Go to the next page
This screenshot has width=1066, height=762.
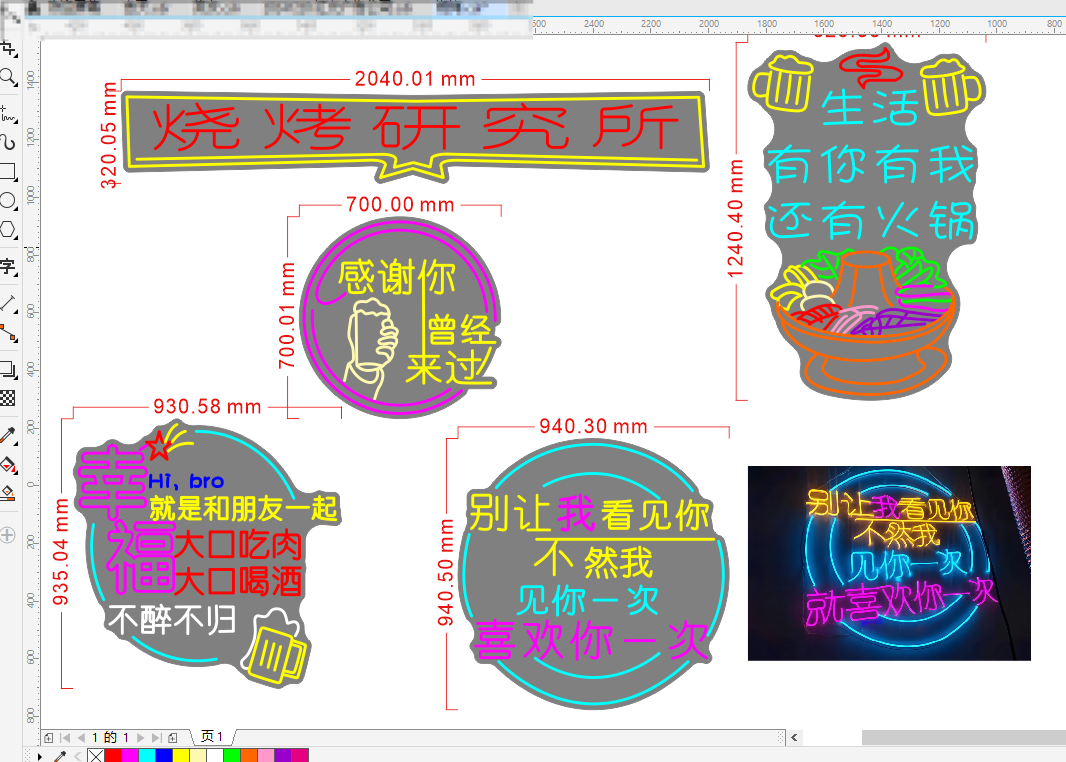[x=141, y=738]
